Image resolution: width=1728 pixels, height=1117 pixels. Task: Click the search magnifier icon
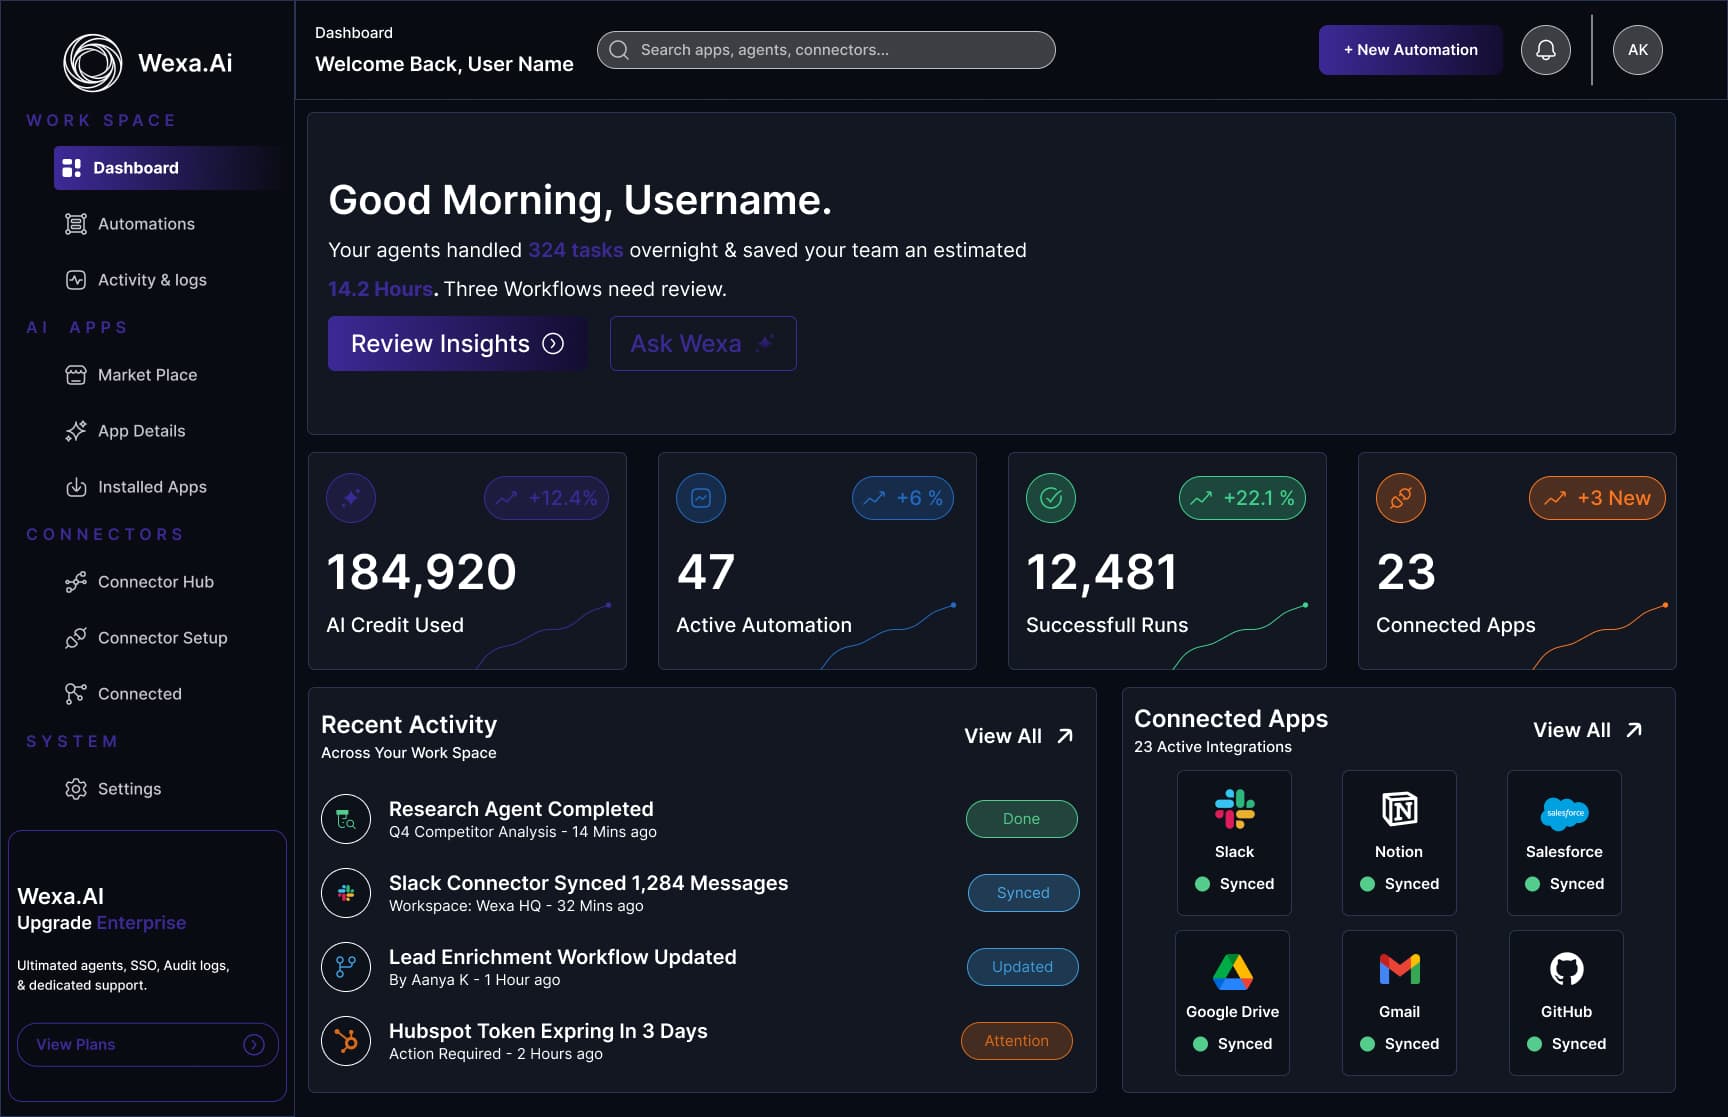tap(619, 50)
